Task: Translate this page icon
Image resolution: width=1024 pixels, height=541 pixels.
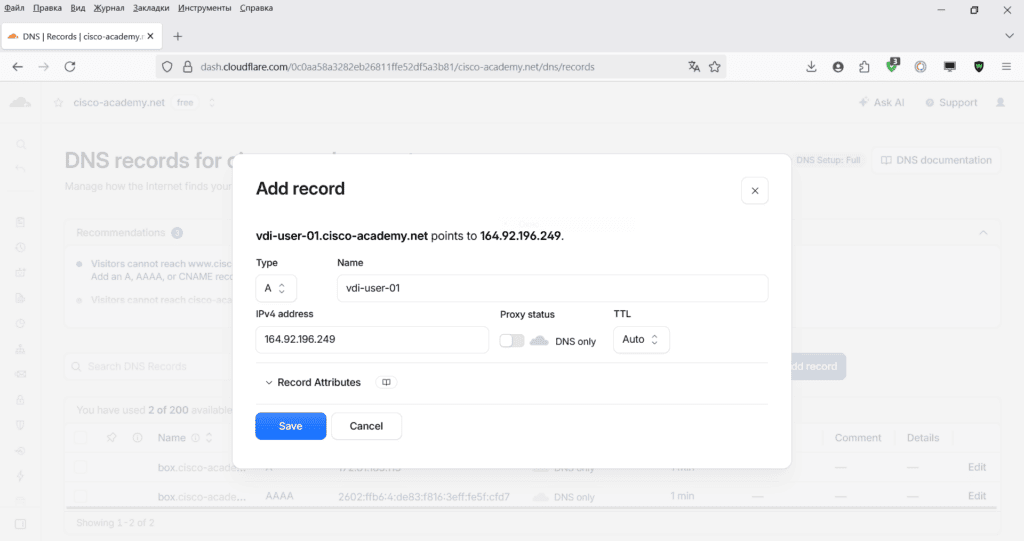Action: click(x=694, y=67)
